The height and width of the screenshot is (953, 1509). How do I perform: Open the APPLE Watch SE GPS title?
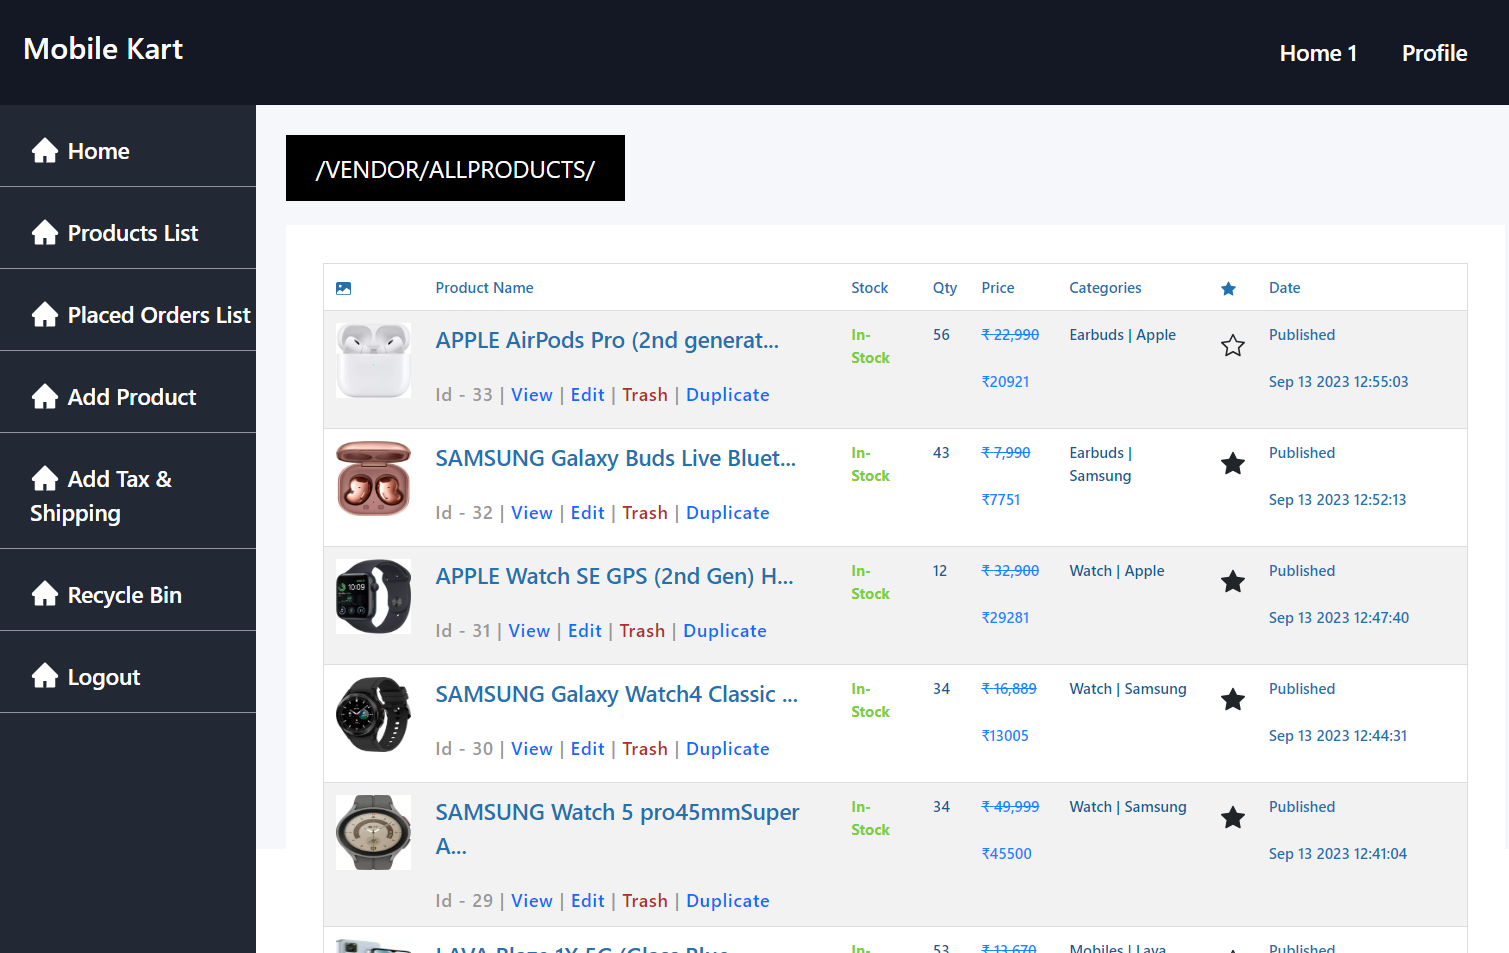click(614, 576)
